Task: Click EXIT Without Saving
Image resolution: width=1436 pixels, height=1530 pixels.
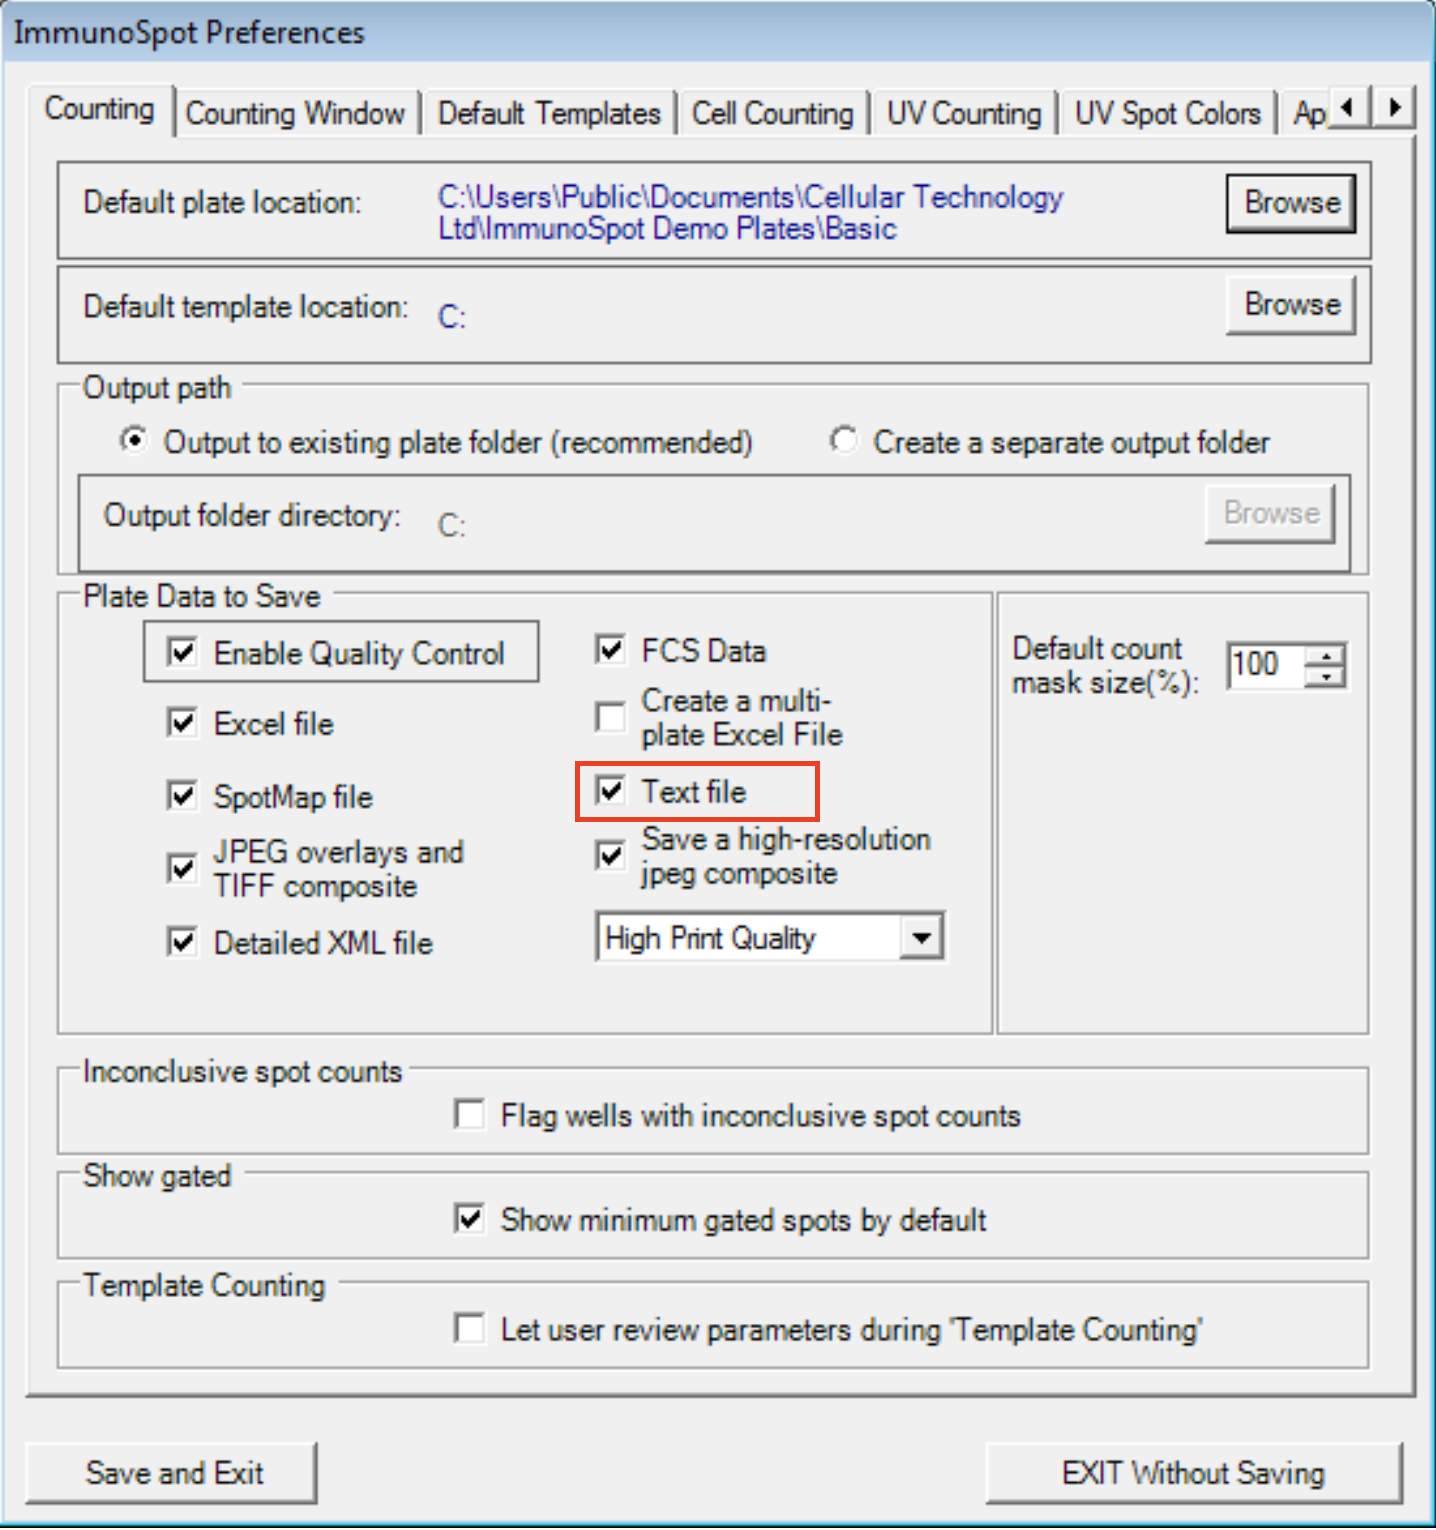Action: [1194, 1472]
